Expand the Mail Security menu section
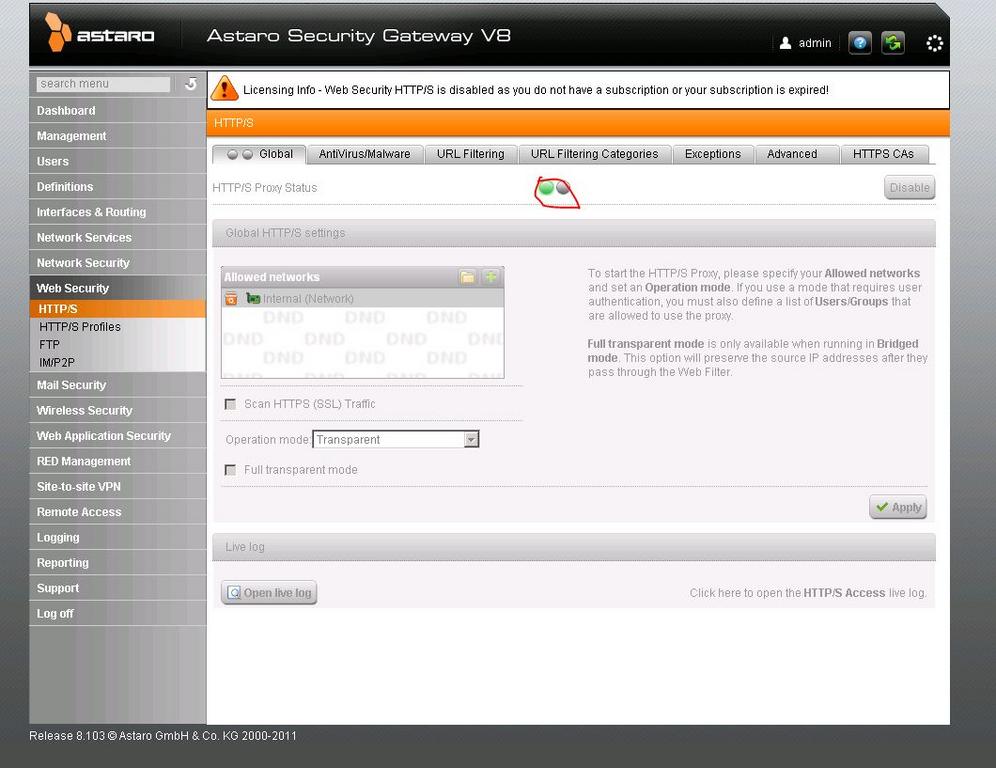996x768 pixels. point(71,385)
